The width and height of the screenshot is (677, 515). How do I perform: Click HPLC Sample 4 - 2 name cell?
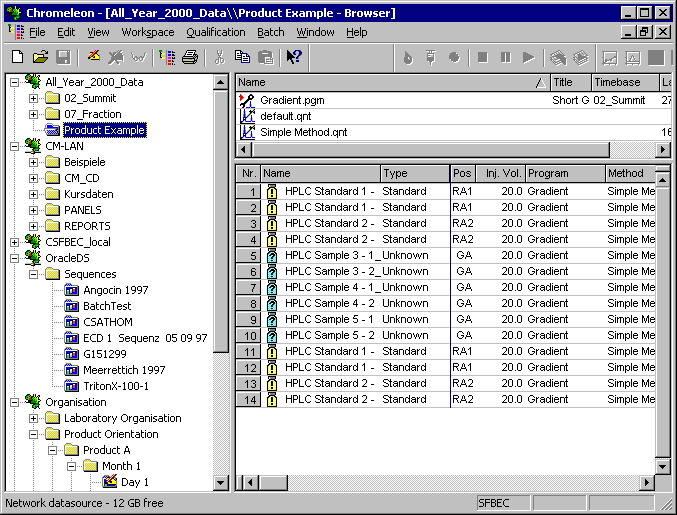pos(330,303)
